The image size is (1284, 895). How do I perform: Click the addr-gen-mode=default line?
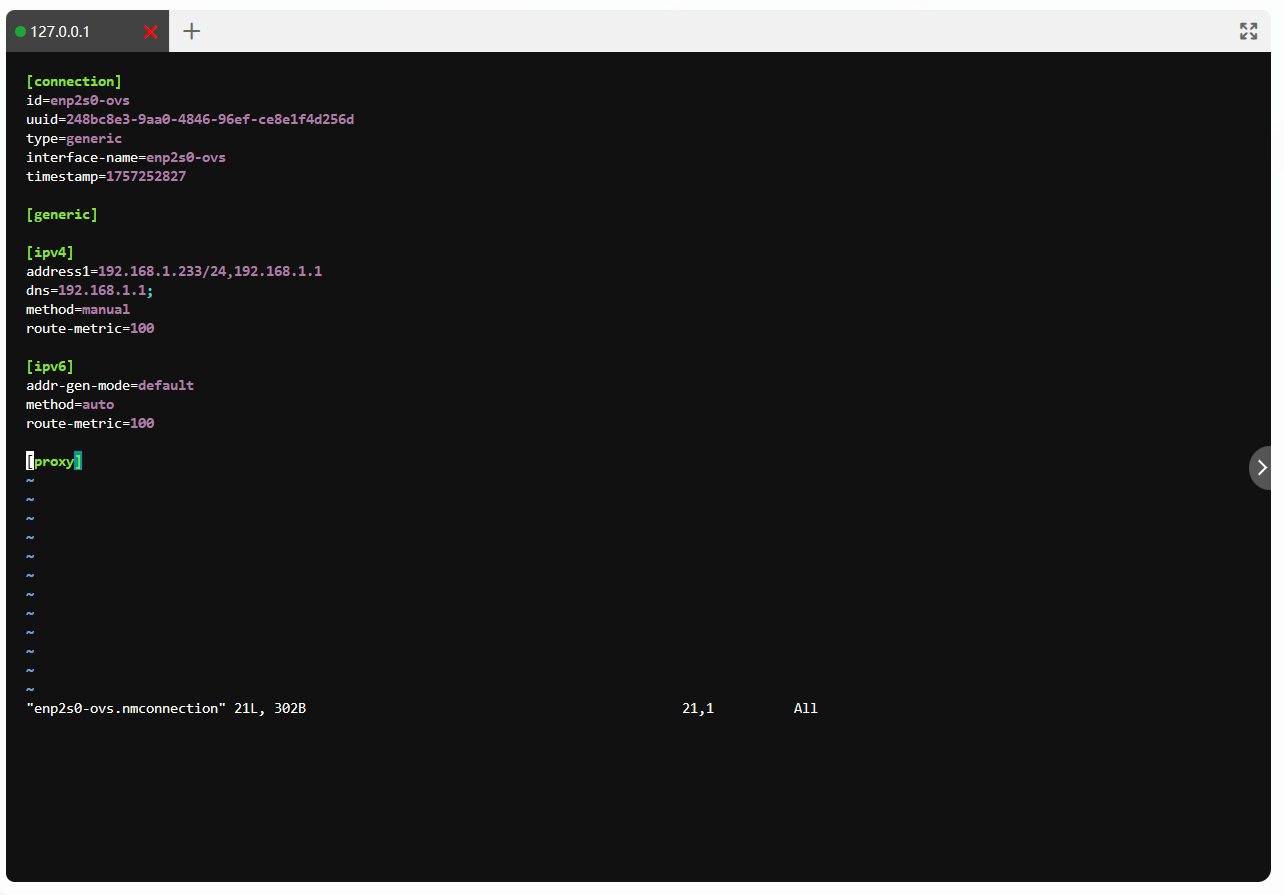tap(110, 385)
